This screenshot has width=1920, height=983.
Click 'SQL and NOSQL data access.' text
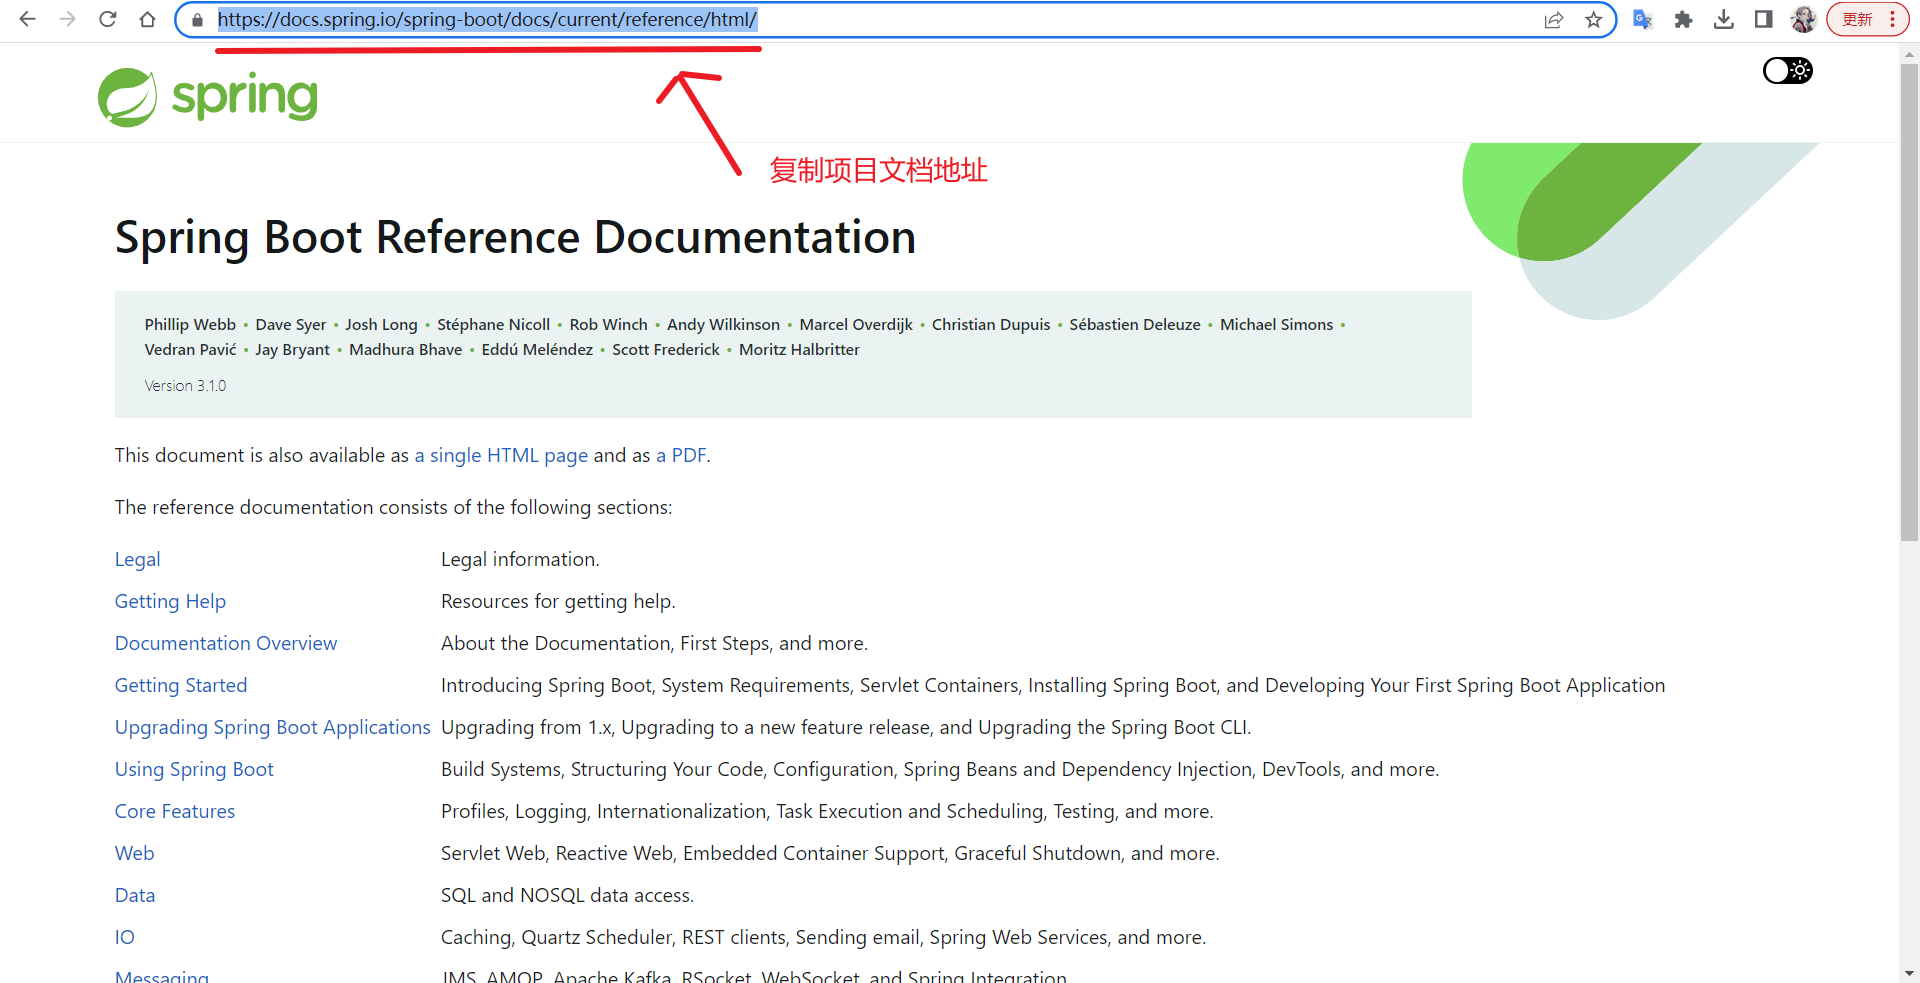(x=567, y=895)
